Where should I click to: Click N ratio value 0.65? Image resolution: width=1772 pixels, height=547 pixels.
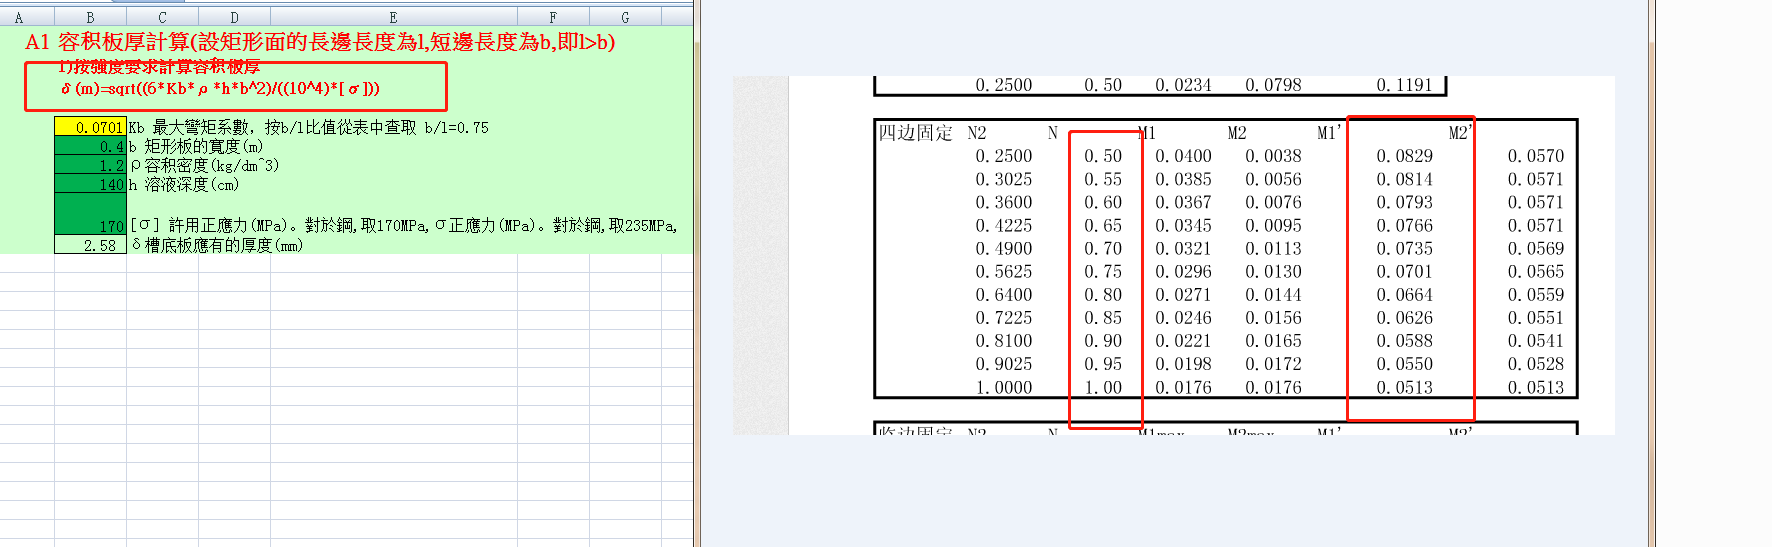point(1103,225)
